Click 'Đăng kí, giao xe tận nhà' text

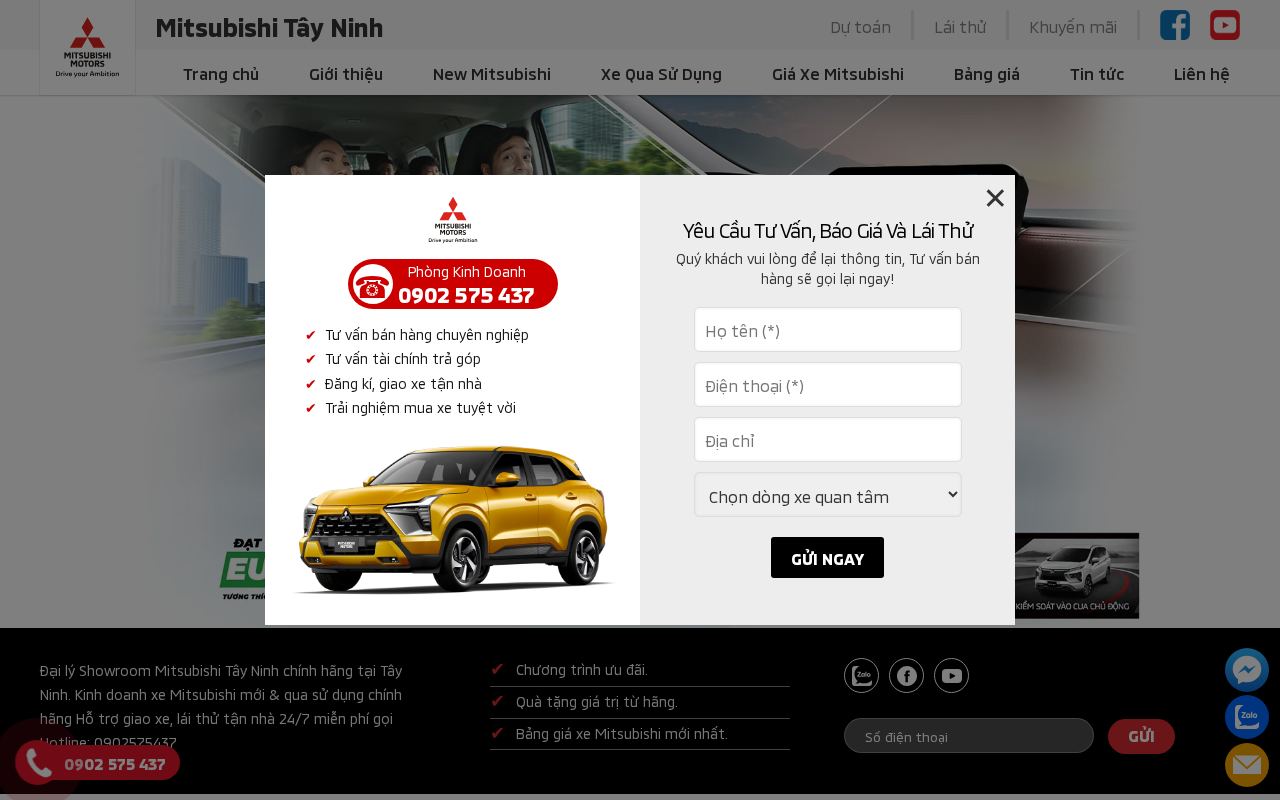404,384
